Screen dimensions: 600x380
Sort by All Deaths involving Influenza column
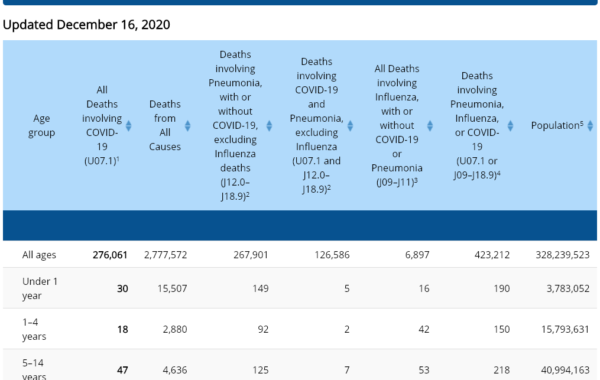click(430, 126)
